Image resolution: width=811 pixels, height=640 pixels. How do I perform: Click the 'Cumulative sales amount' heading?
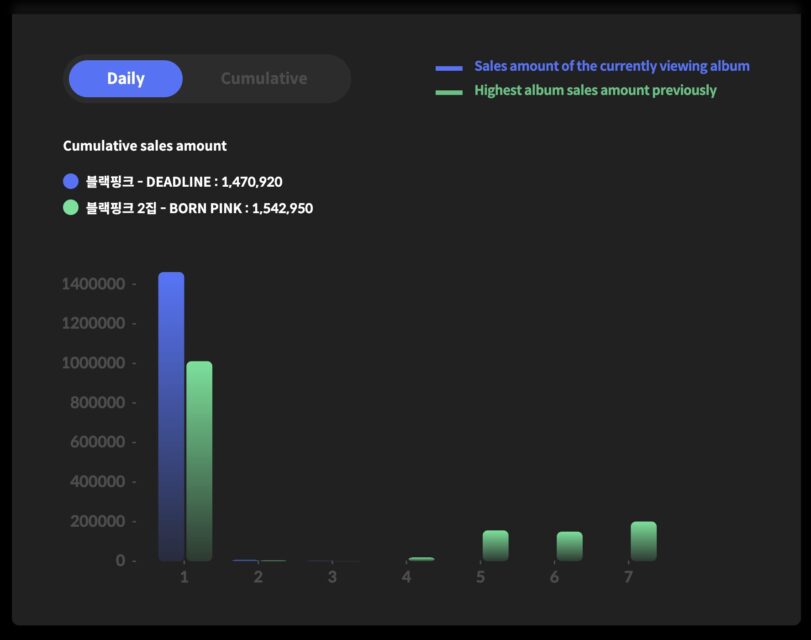145,146
